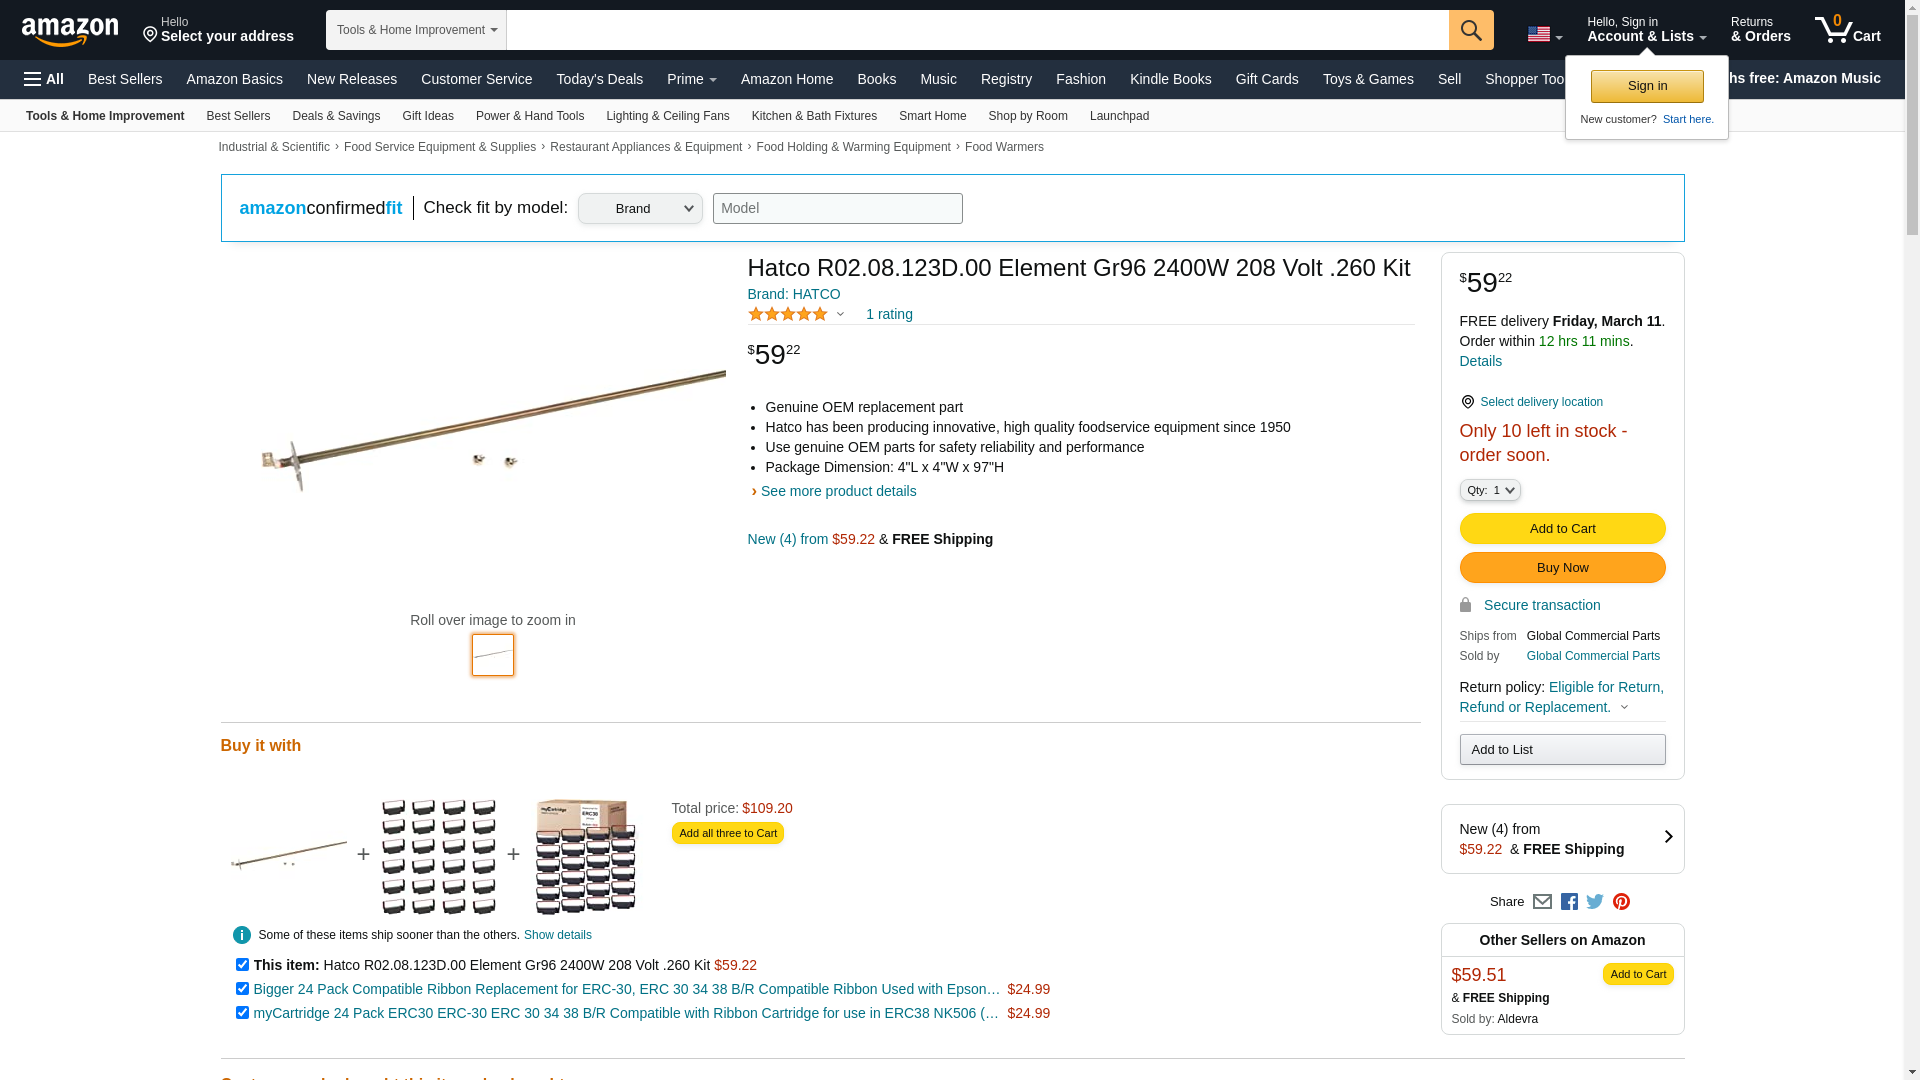This screenshot has height=1080, width=1920.
Task: Share via email envelope icon
Action: (x=1542, y=901)
